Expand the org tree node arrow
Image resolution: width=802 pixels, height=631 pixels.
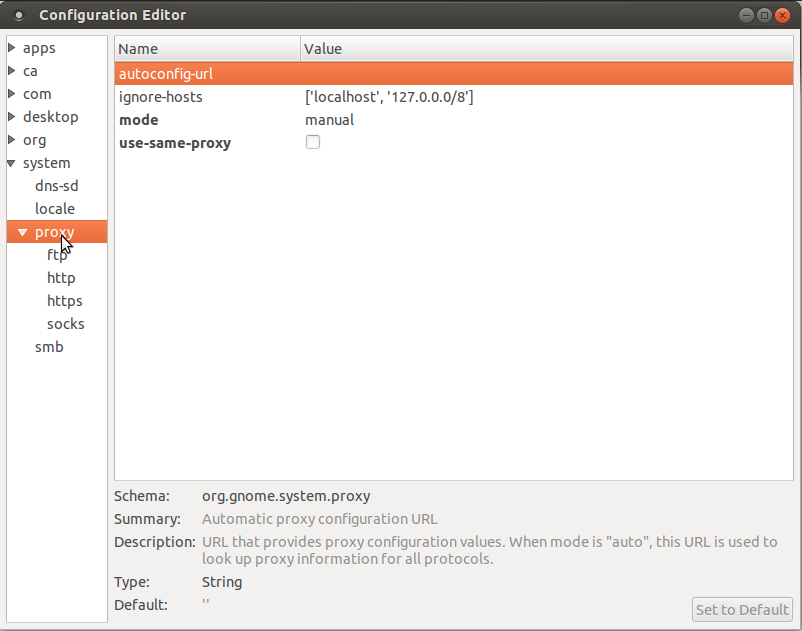[12, 140]
